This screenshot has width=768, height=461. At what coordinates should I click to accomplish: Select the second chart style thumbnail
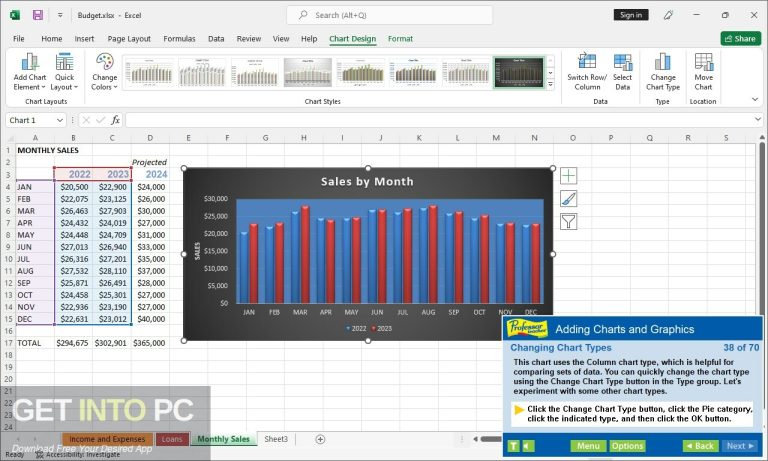pyautogui.click(x=202, y=73)
